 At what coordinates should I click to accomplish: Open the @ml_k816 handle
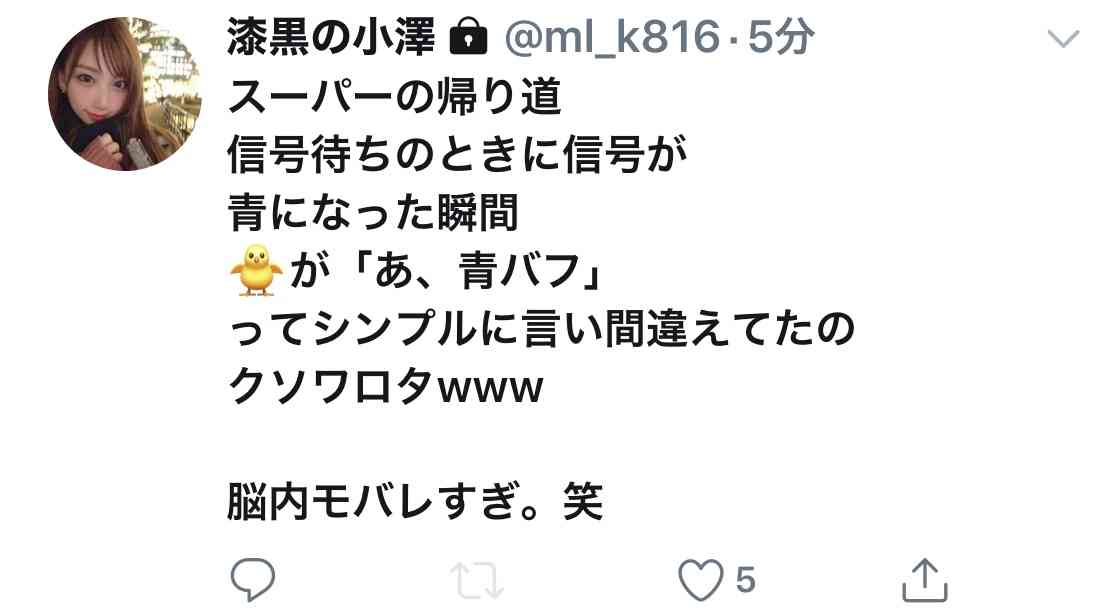point(612,37)
